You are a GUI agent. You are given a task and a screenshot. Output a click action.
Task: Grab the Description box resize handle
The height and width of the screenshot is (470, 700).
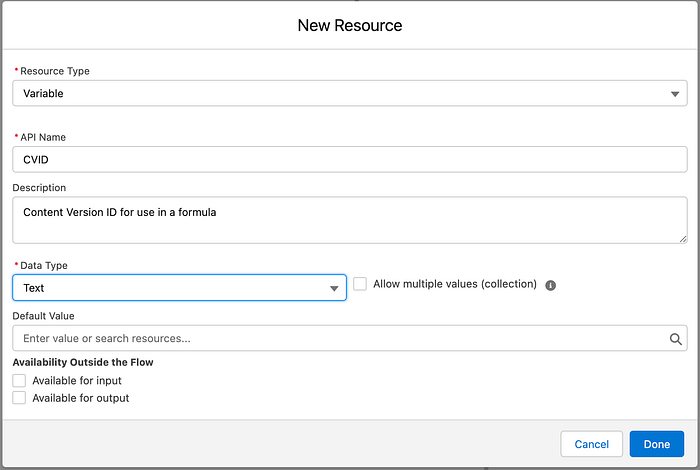pyautogui.click(x=683, y=238)
